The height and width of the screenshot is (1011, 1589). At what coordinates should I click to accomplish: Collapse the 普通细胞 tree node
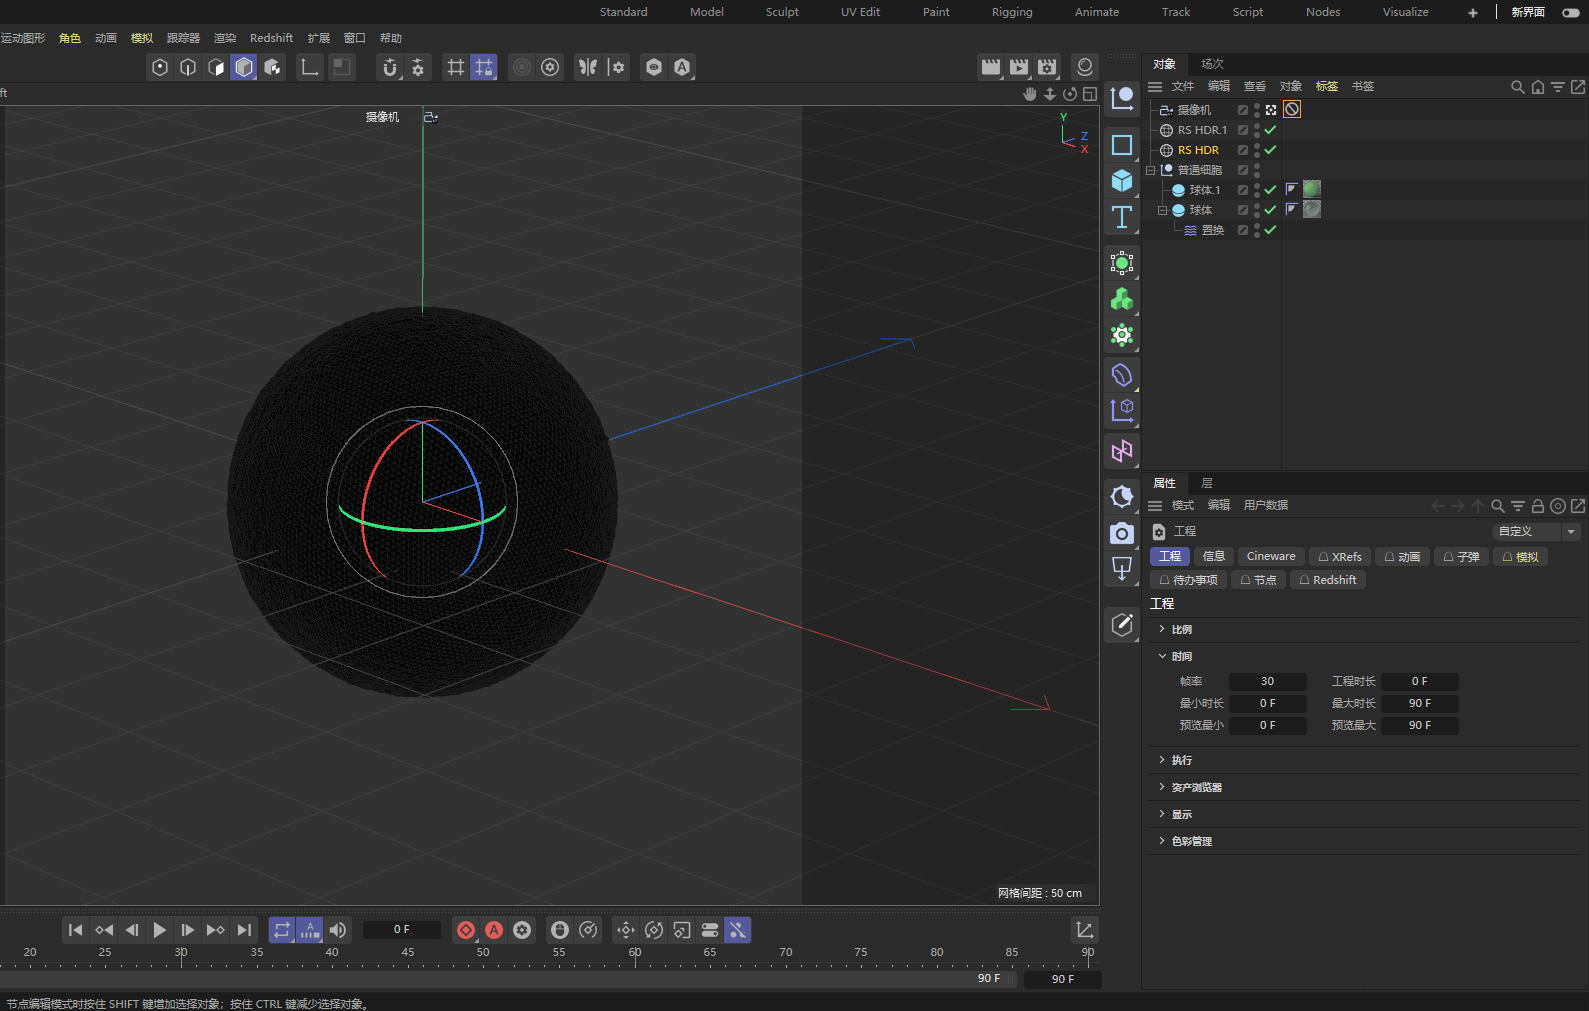[x=1150, y=170]
